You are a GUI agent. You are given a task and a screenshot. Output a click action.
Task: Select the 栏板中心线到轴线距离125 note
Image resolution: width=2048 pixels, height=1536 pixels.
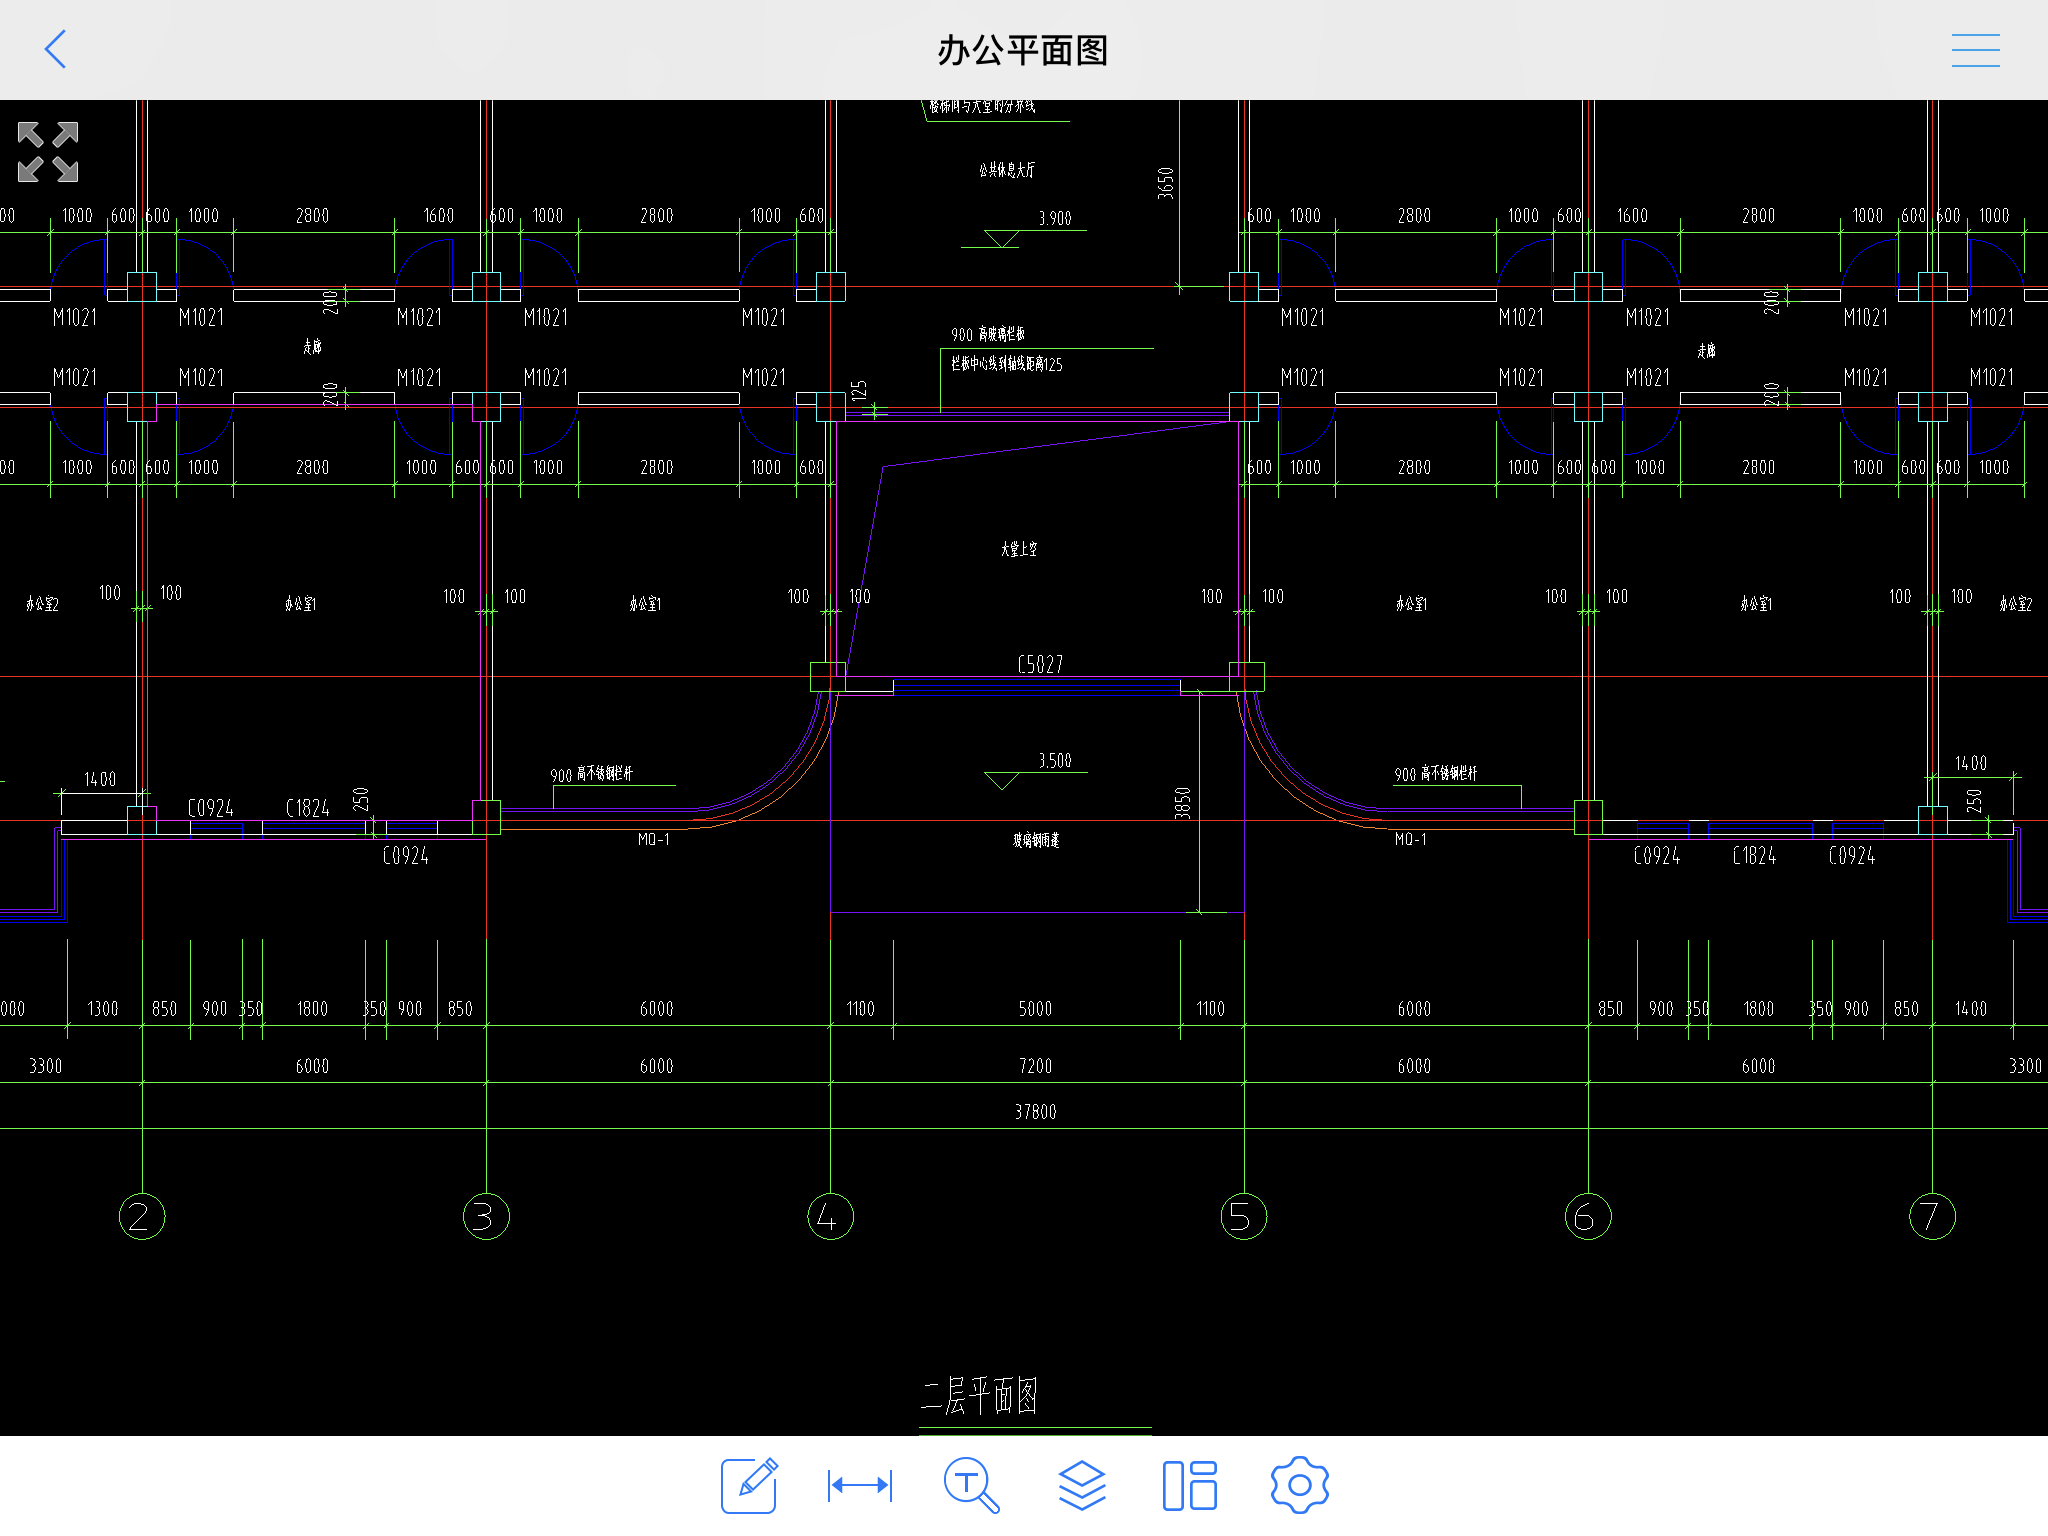click(1007, 364)
